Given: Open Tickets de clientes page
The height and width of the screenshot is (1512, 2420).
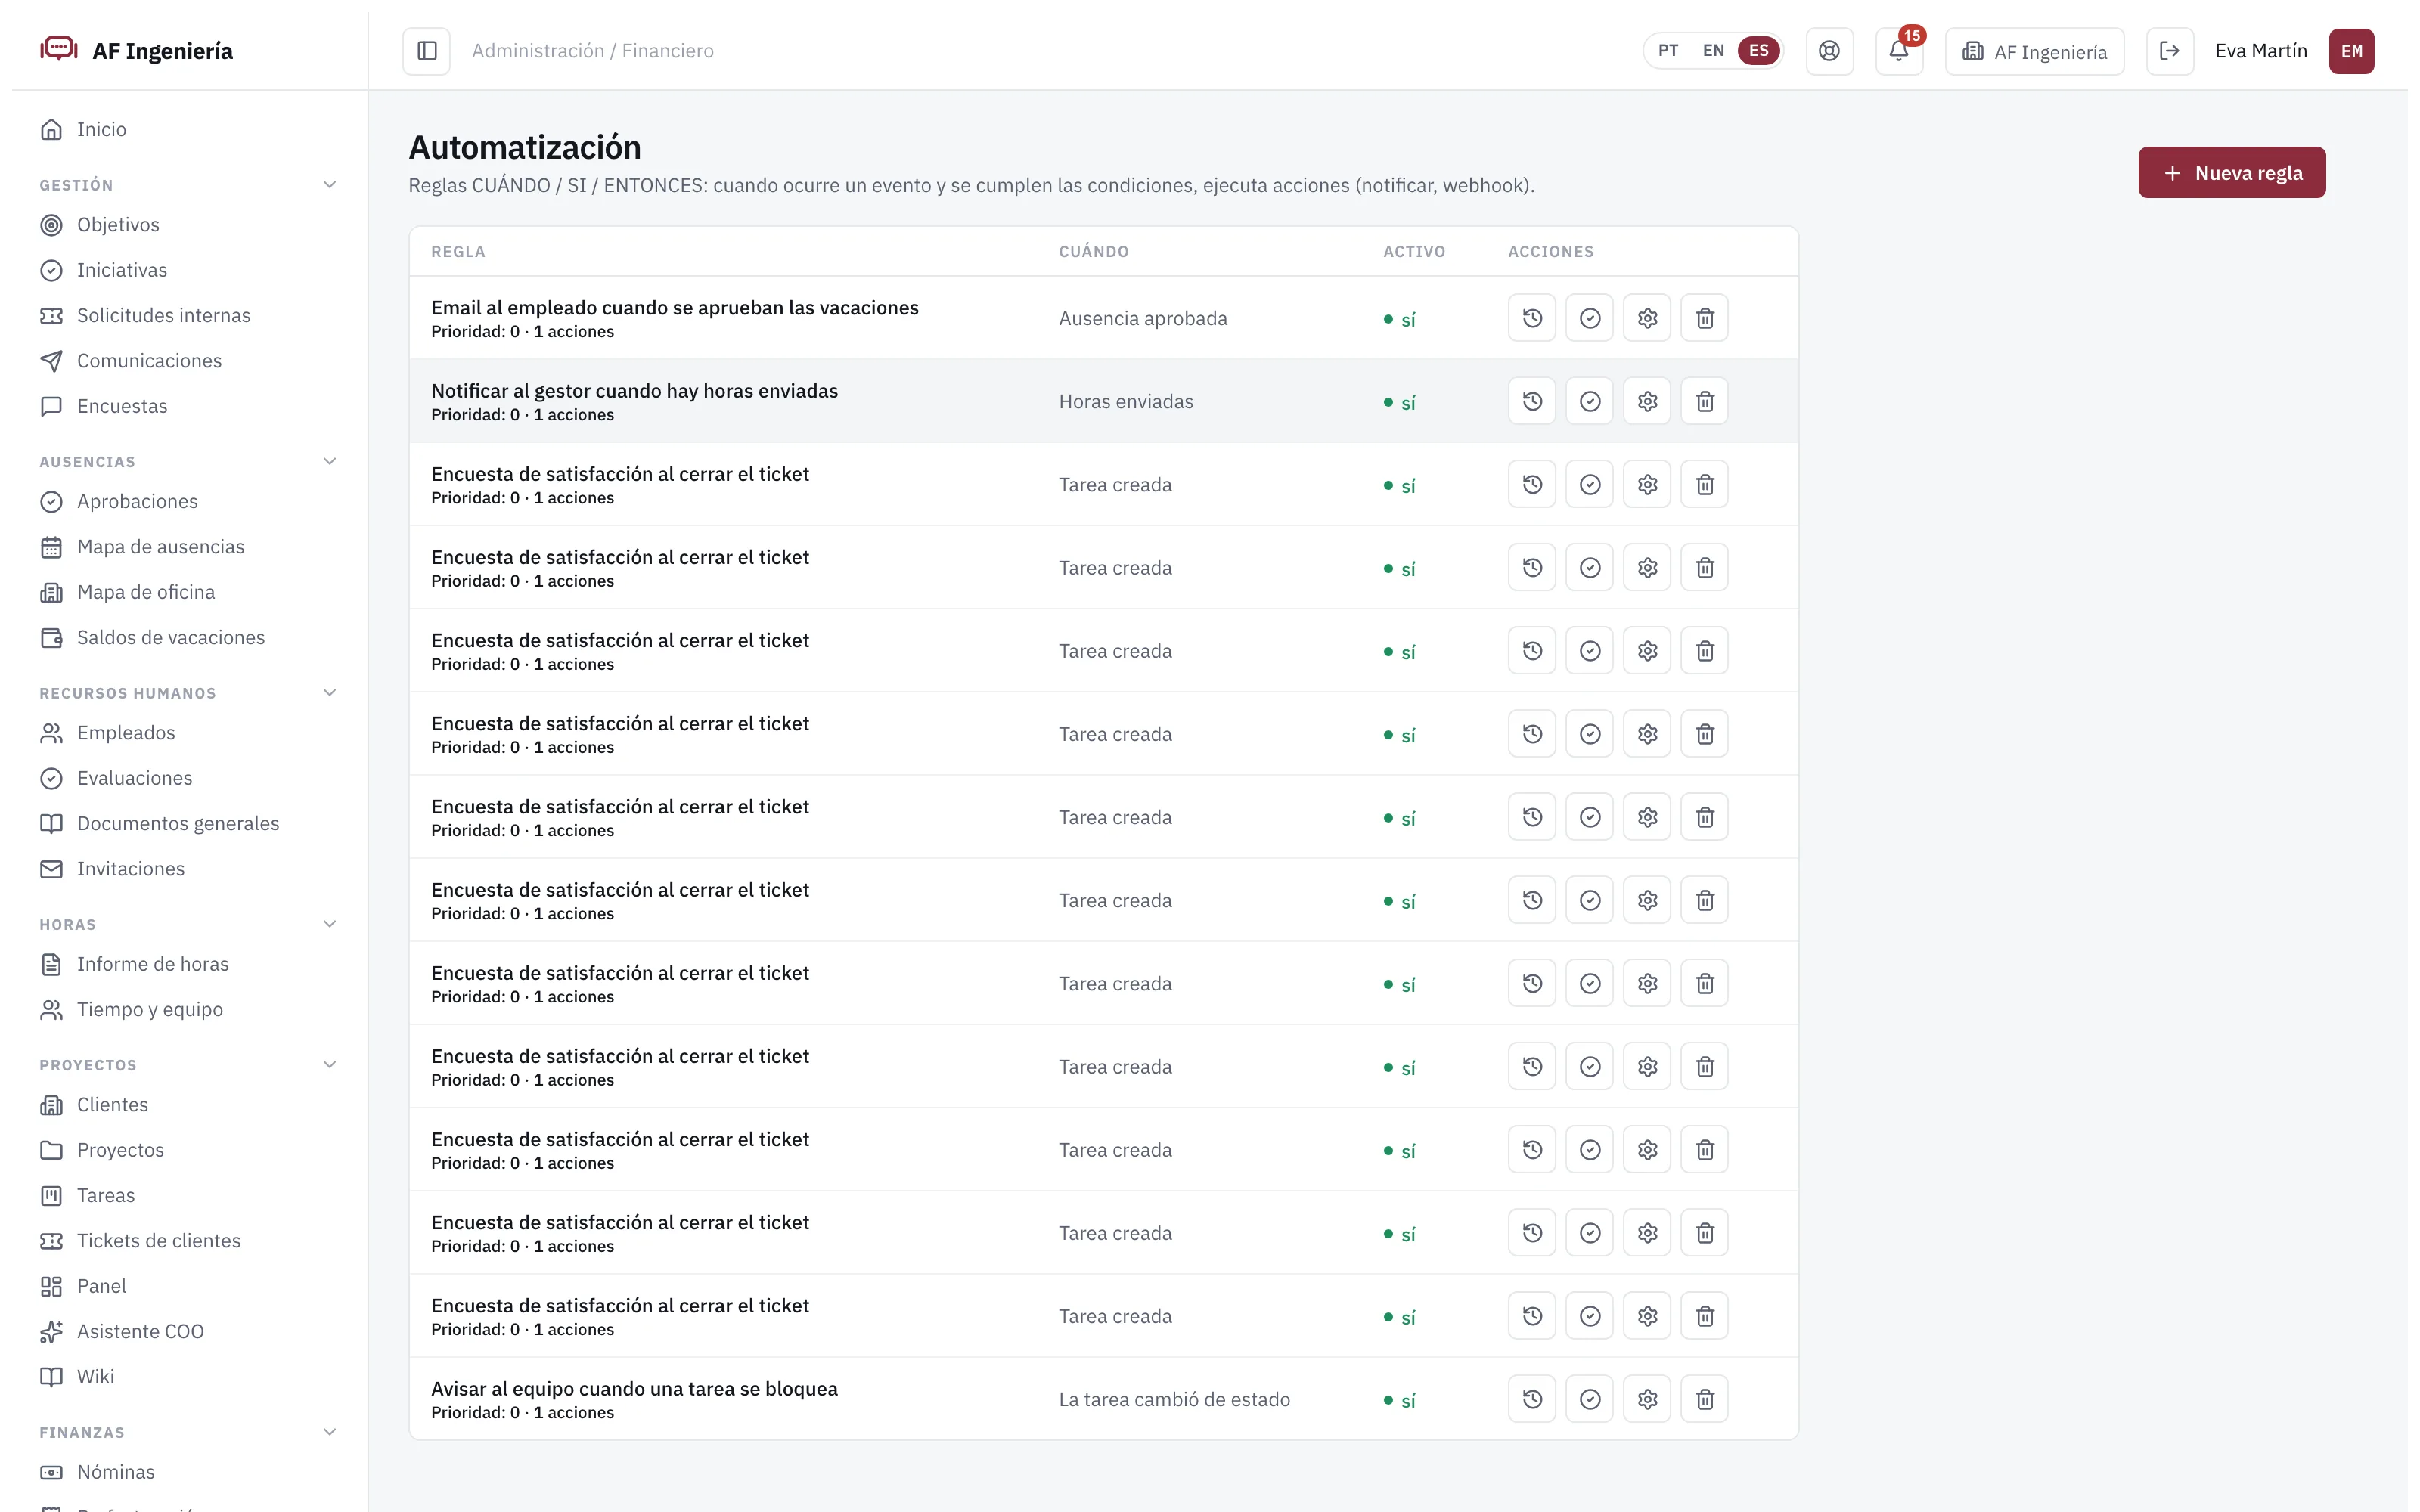Looking at the screenshot, I should 159,1241.
